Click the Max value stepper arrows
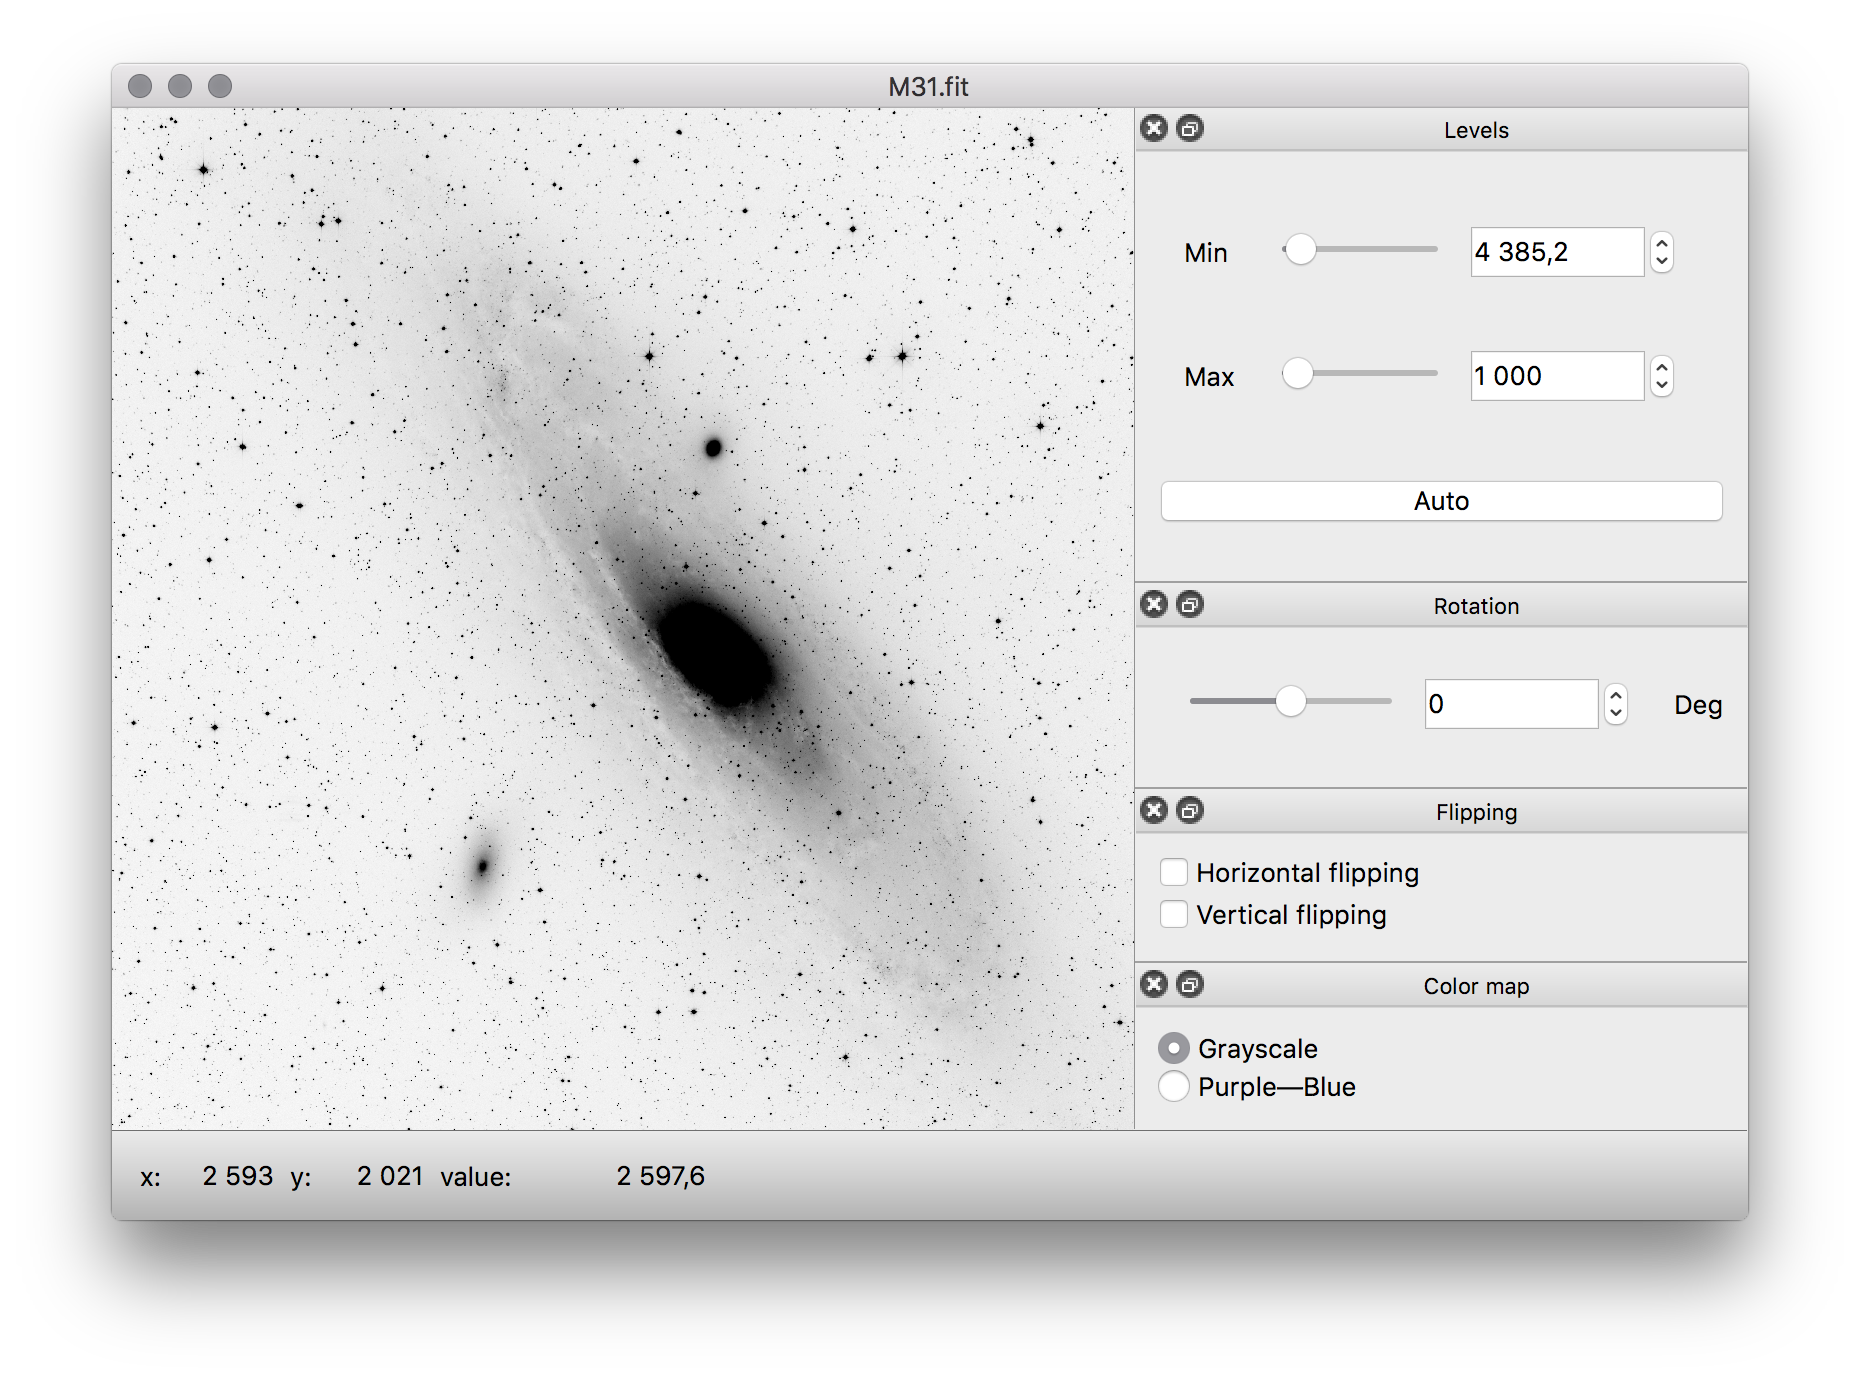 tap(1662, 376)
